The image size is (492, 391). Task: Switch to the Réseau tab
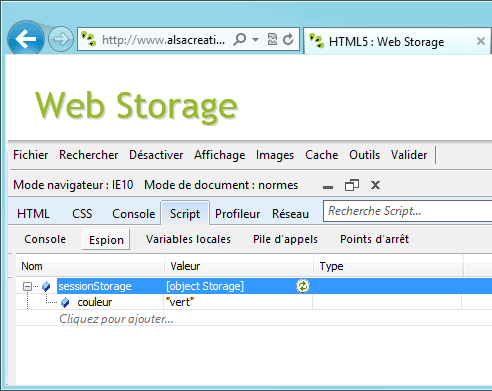click(x=290, y=214)
